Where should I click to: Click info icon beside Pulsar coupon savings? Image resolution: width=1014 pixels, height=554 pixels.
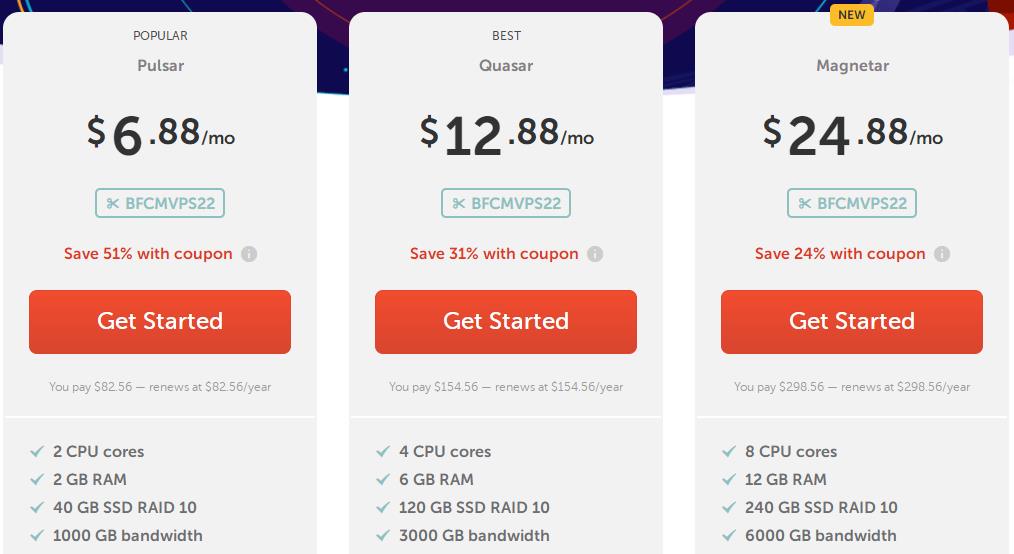249,254
